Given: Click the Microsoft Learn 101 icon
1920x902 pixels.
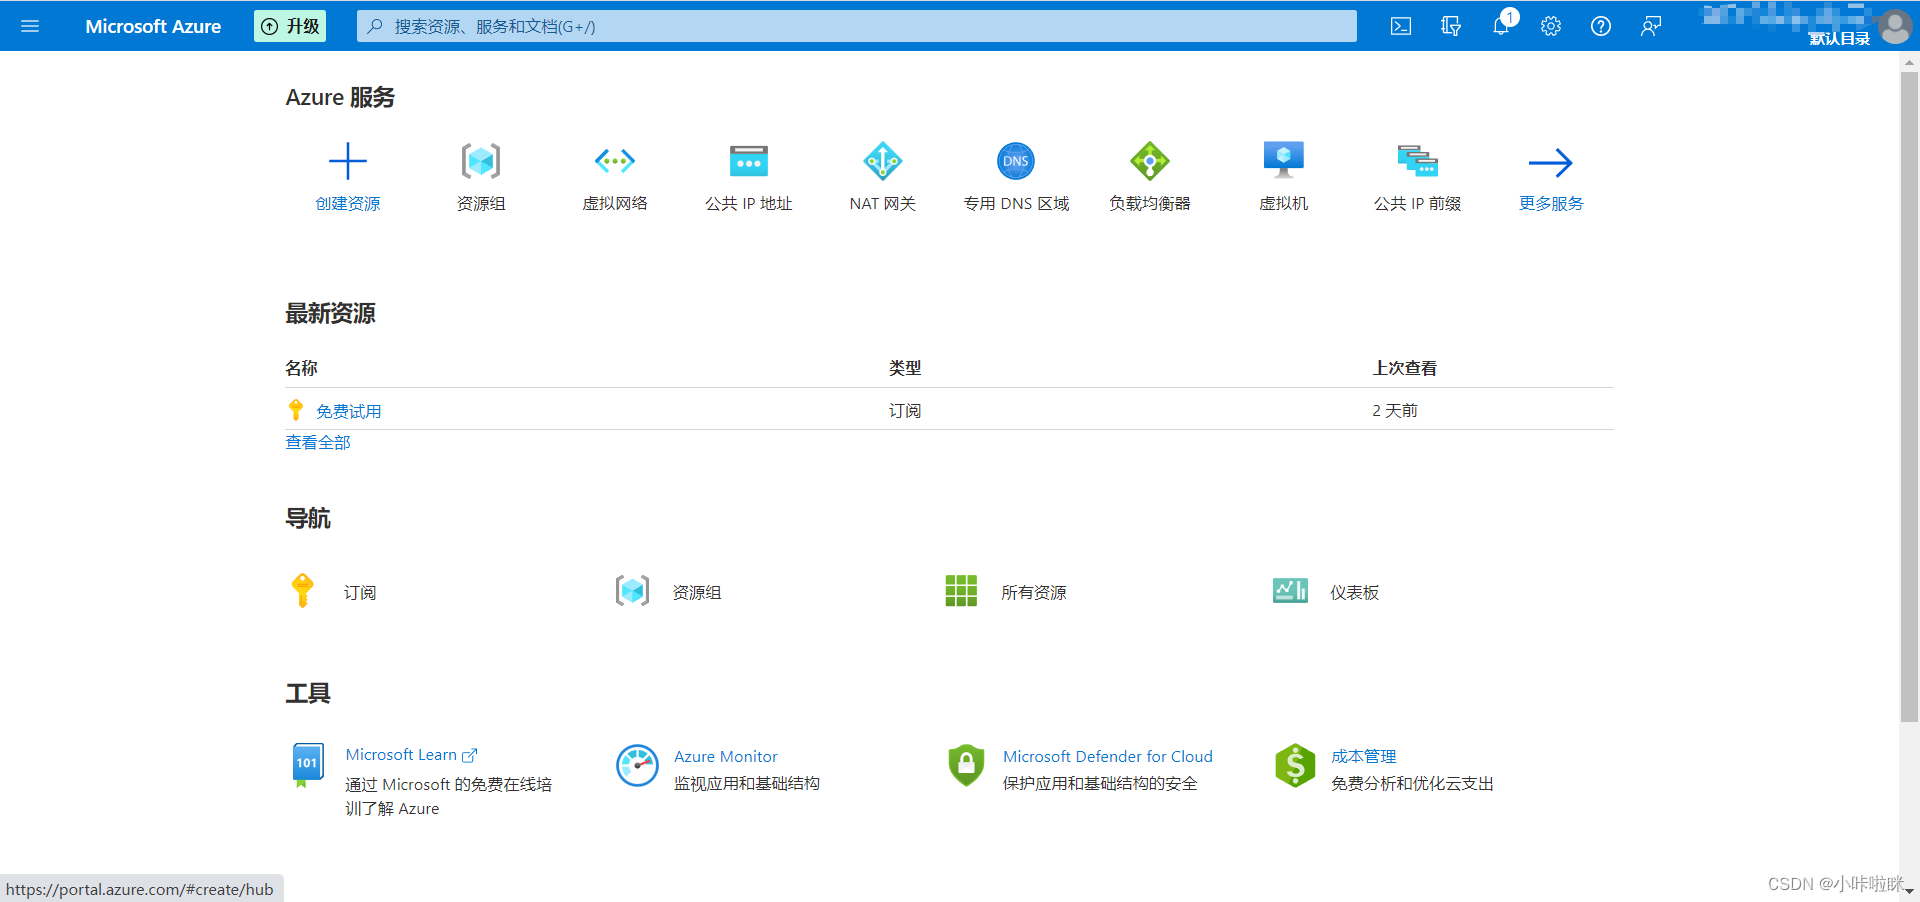Looking at the screenshot, I should click(307, 765).
